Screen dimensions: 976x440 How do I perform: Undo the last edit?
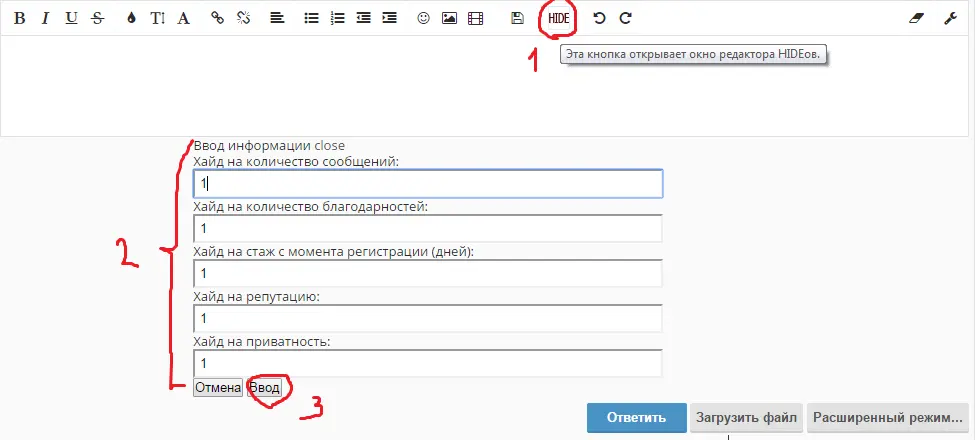coord(599,18)
